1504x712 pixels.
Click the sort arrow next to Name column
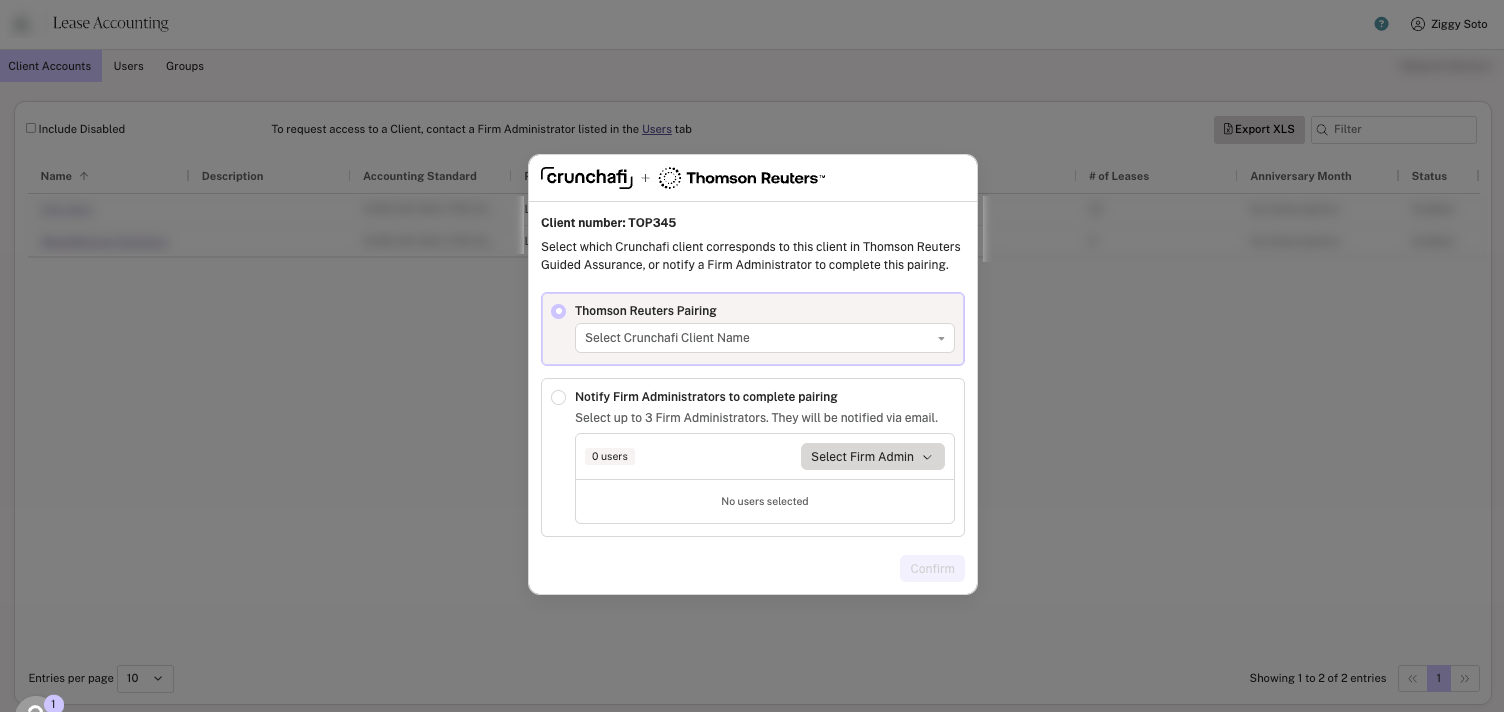point(84,176)
